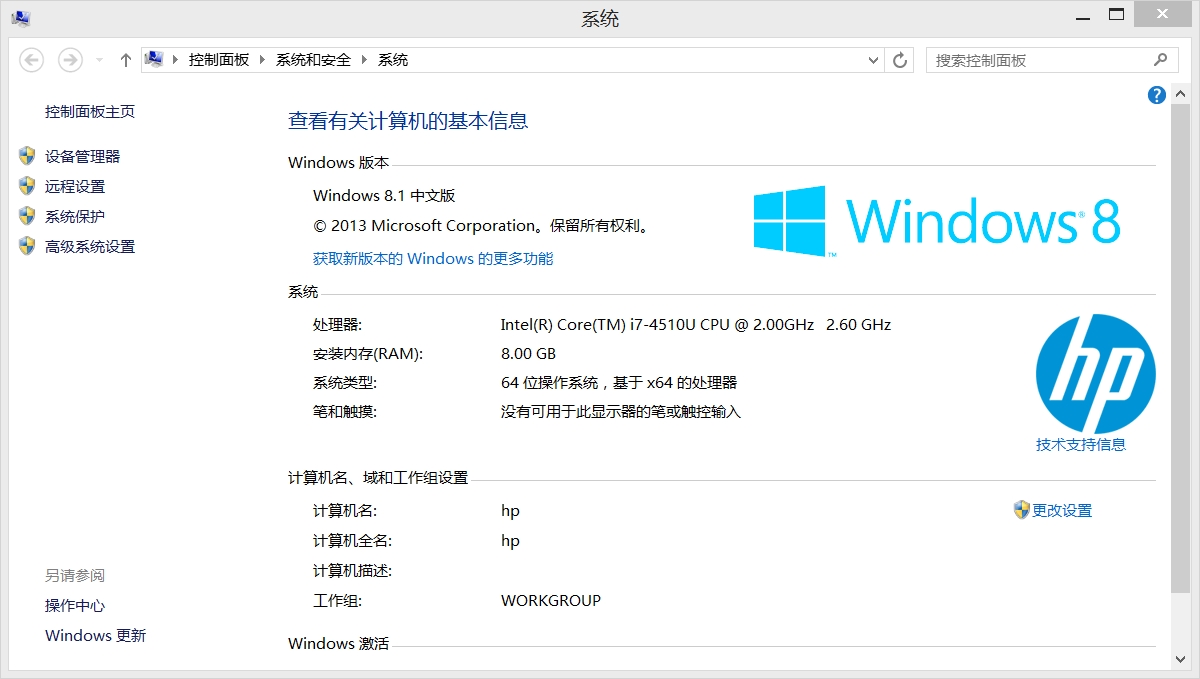Click the Forward navigation arrow
Screen dimensions: 1200x679
[x=69, y=60]
